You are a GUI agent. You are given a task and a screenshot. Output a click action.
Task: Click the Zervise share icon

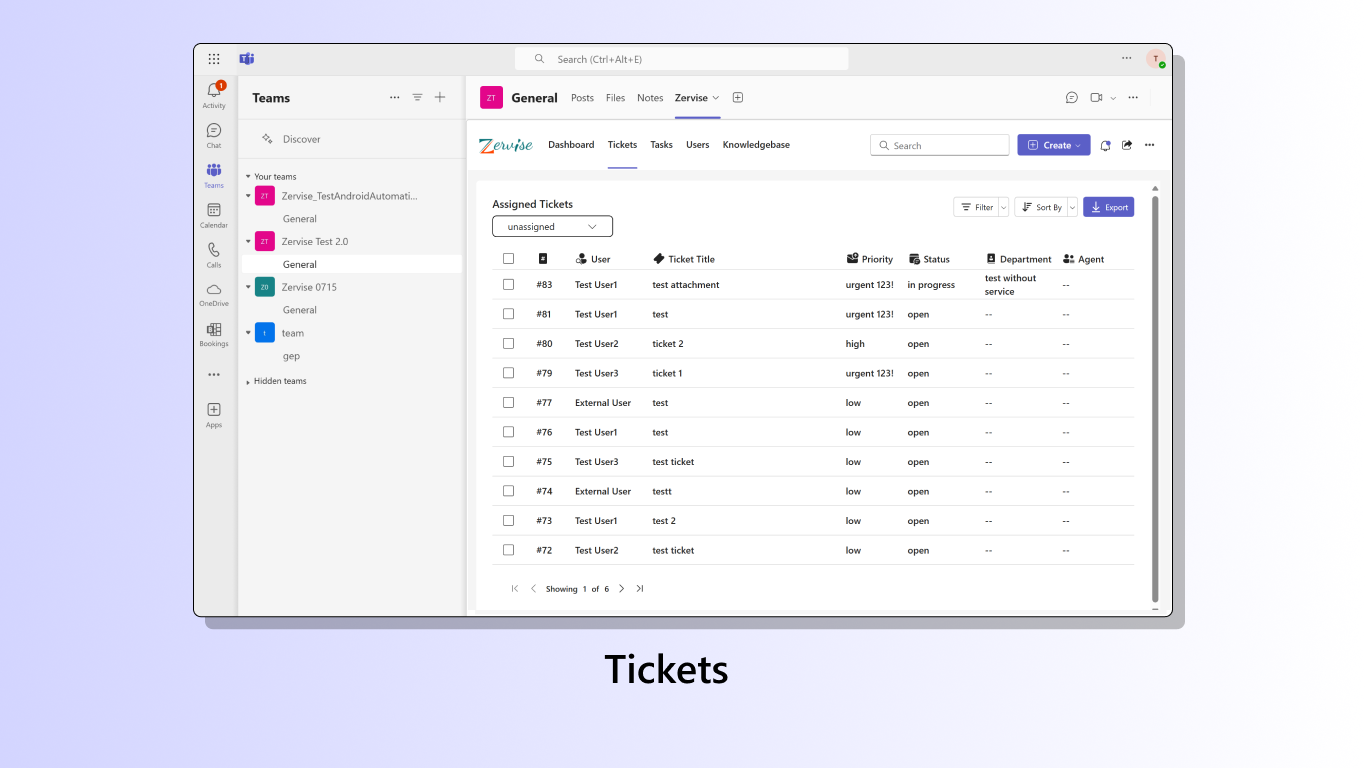pyautogui.click(x=1127, y=145)
